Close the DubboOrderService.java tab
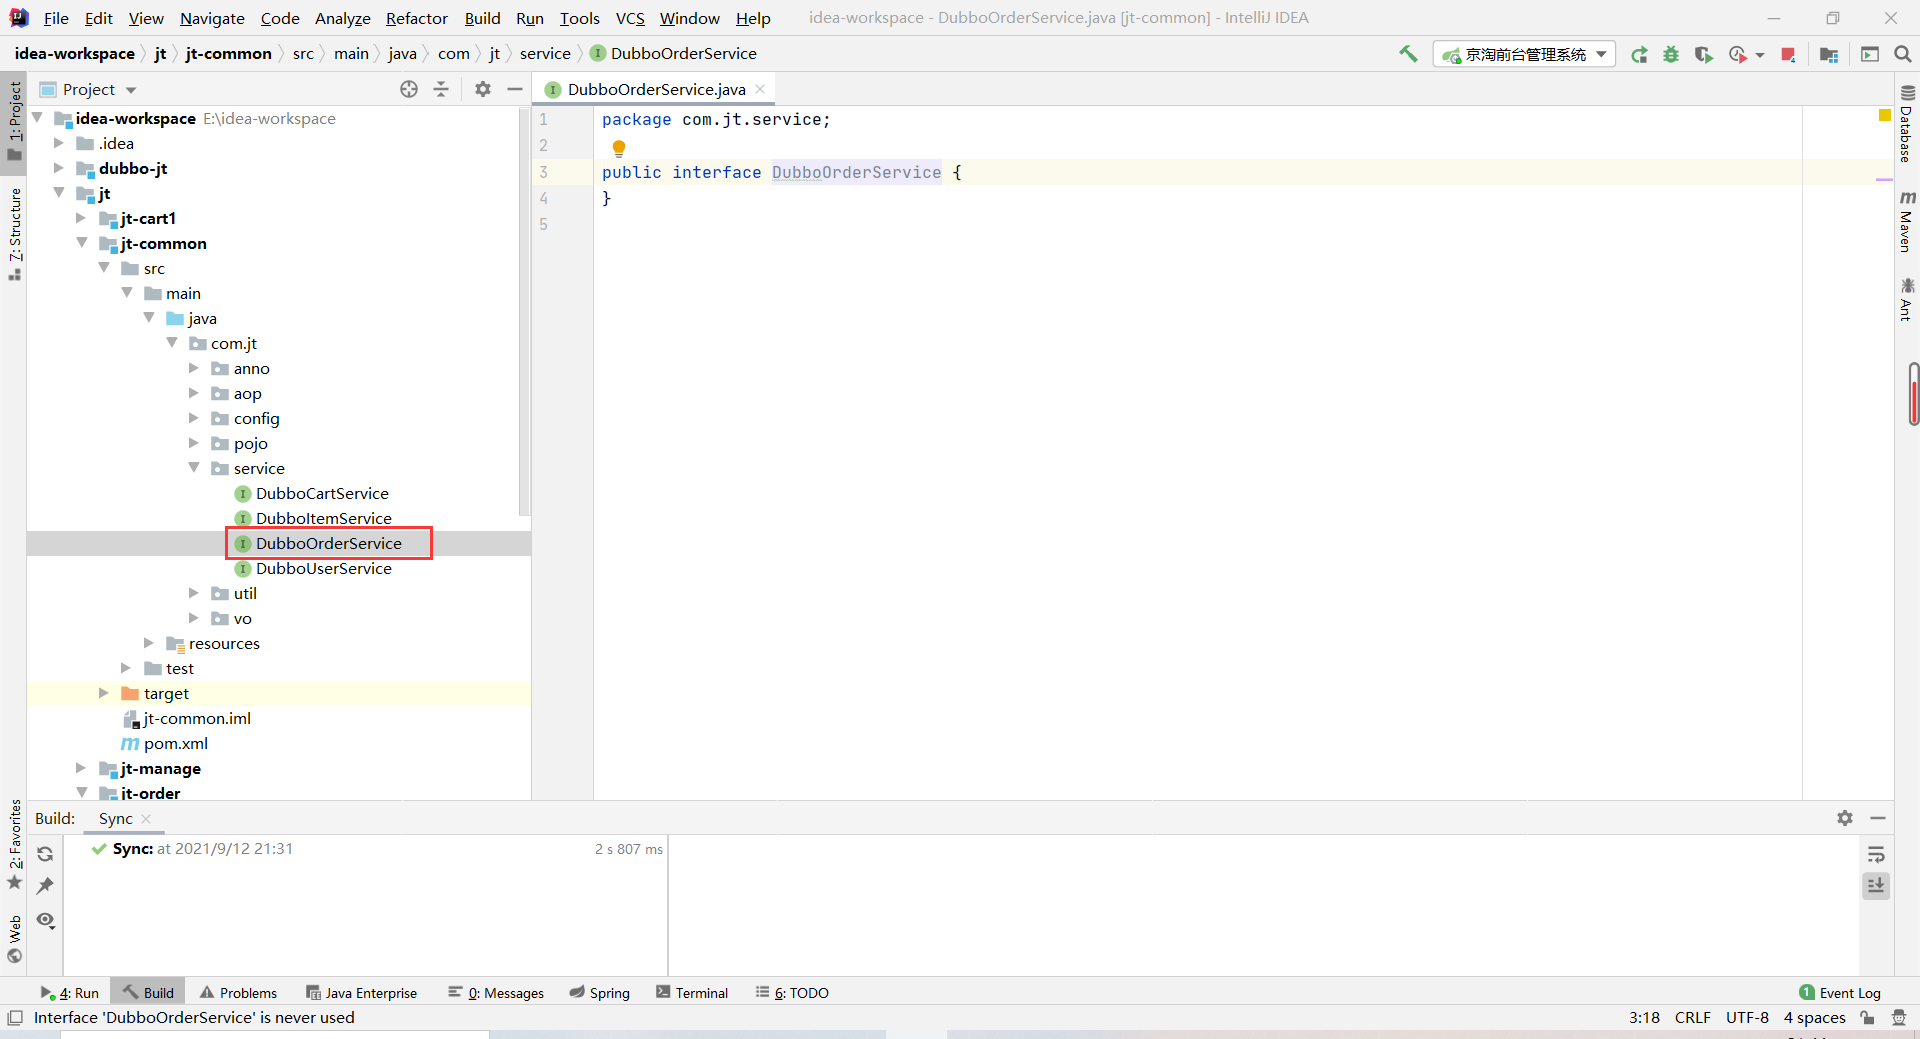Screen dimensions: 1920x1039 click(x=761, y=89)
